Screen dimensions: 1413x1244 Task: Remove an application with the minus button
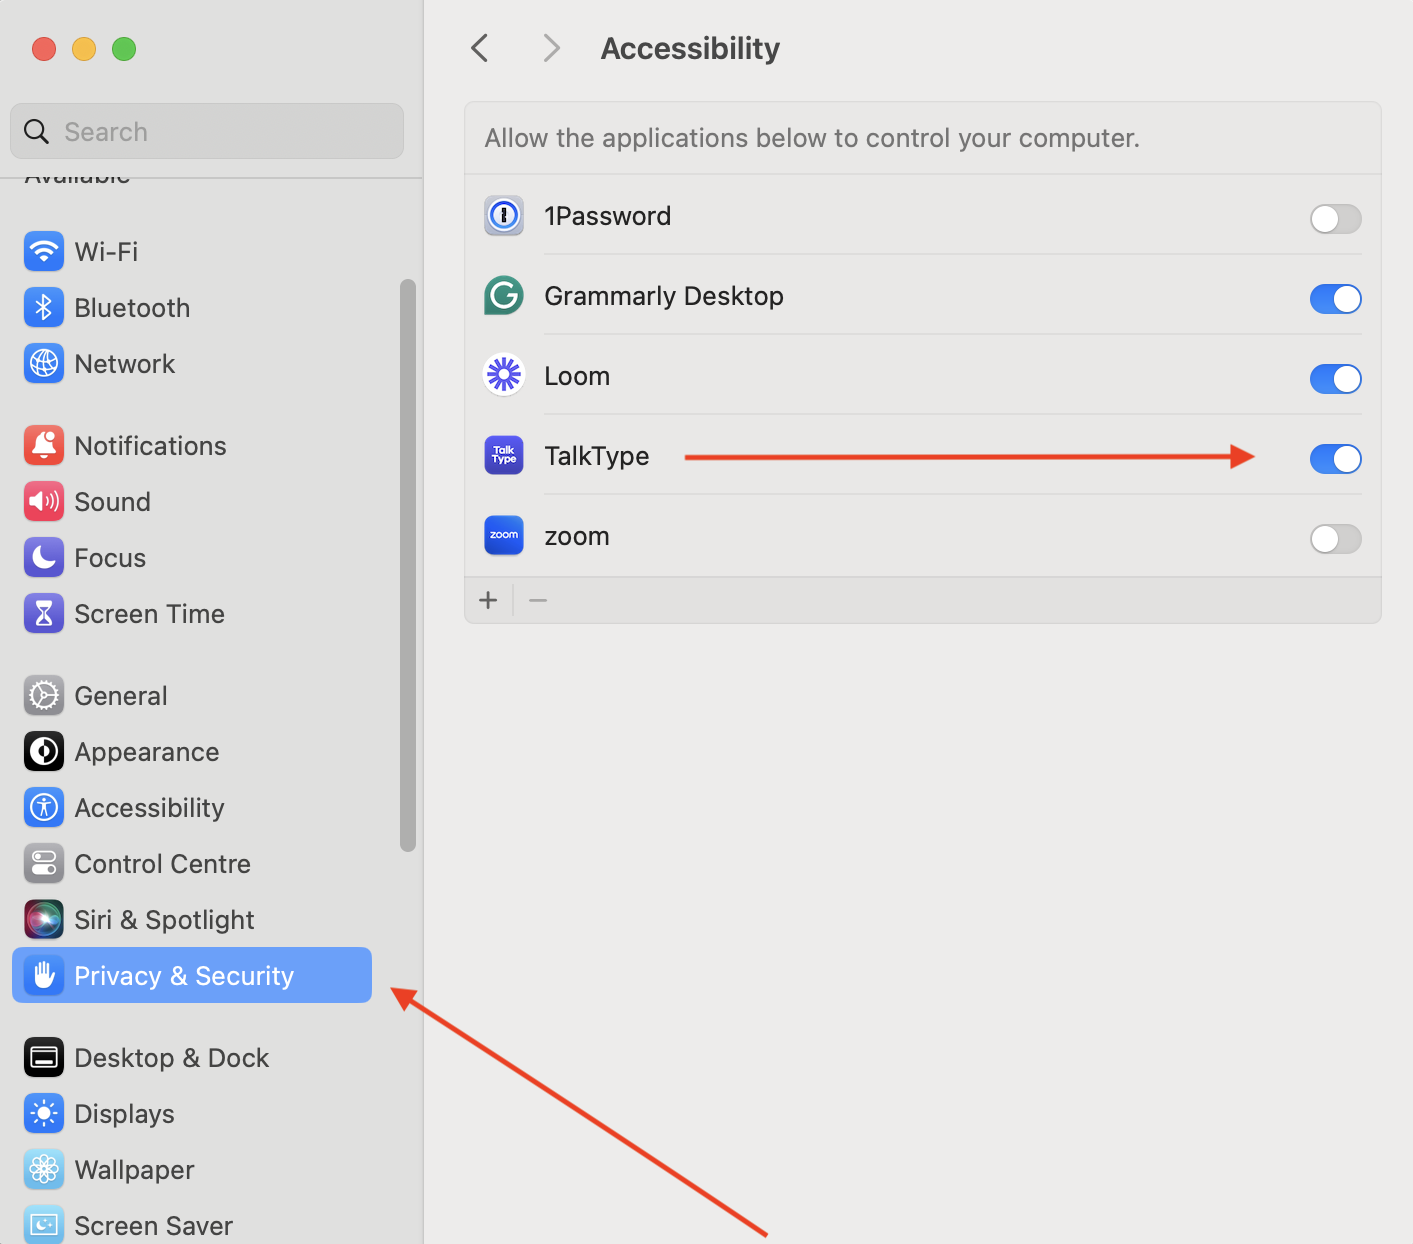538,600
